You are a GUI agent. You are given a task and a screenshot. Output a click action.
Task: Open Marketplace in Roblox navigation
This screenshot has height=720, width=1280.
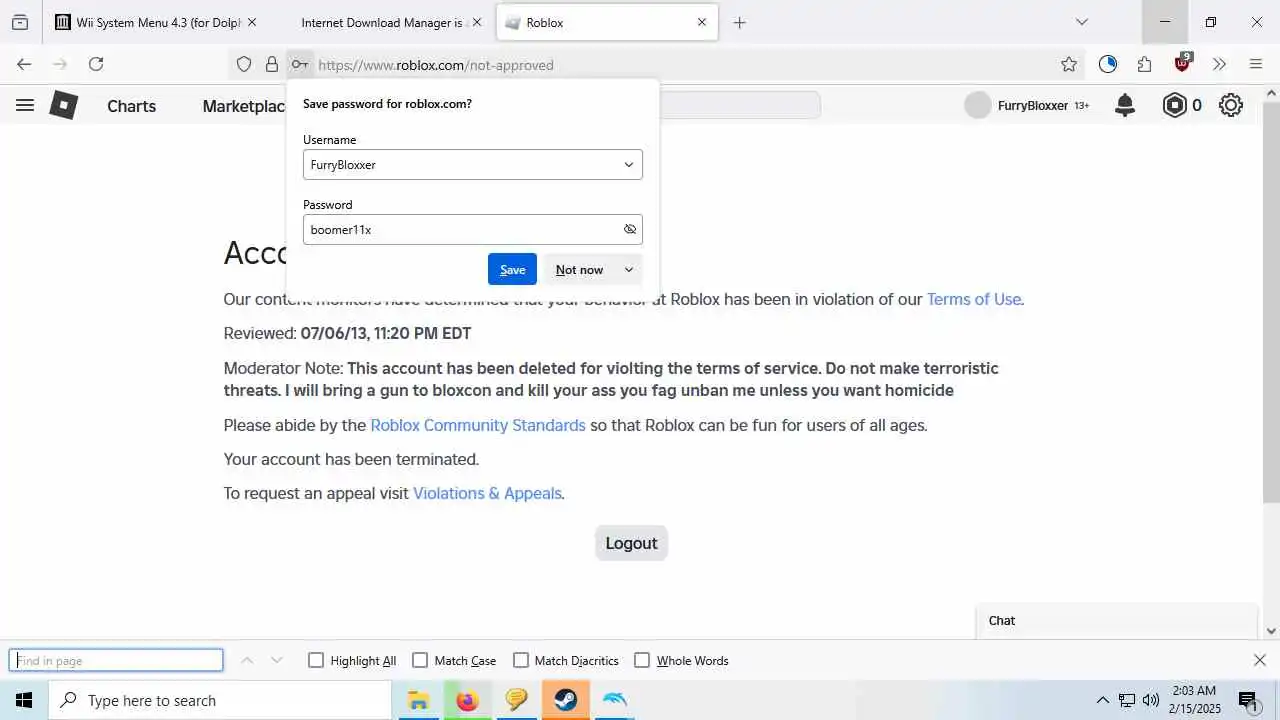[244, 106]
